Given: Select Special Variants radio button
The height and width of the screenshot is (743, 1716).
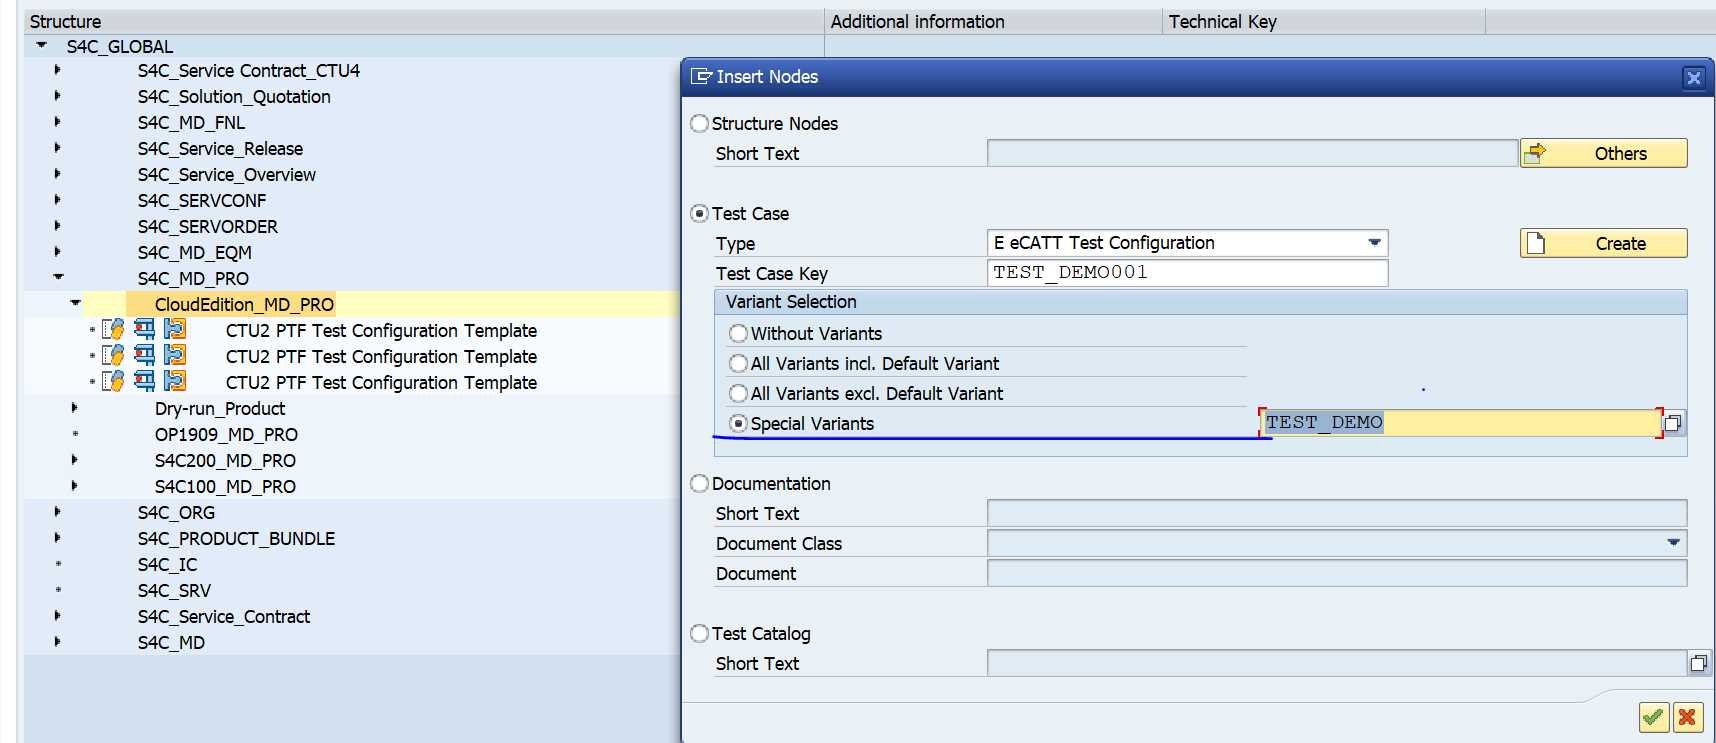Looking at the screenshot, I should coord(739,423).
